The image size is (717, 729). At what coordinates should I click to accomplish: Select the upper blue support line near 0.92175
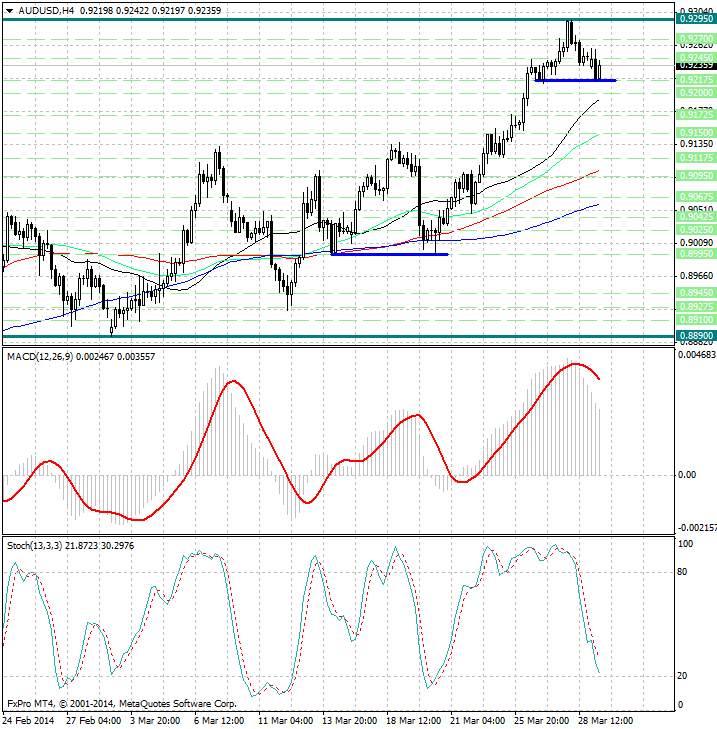tap(575, 80)
